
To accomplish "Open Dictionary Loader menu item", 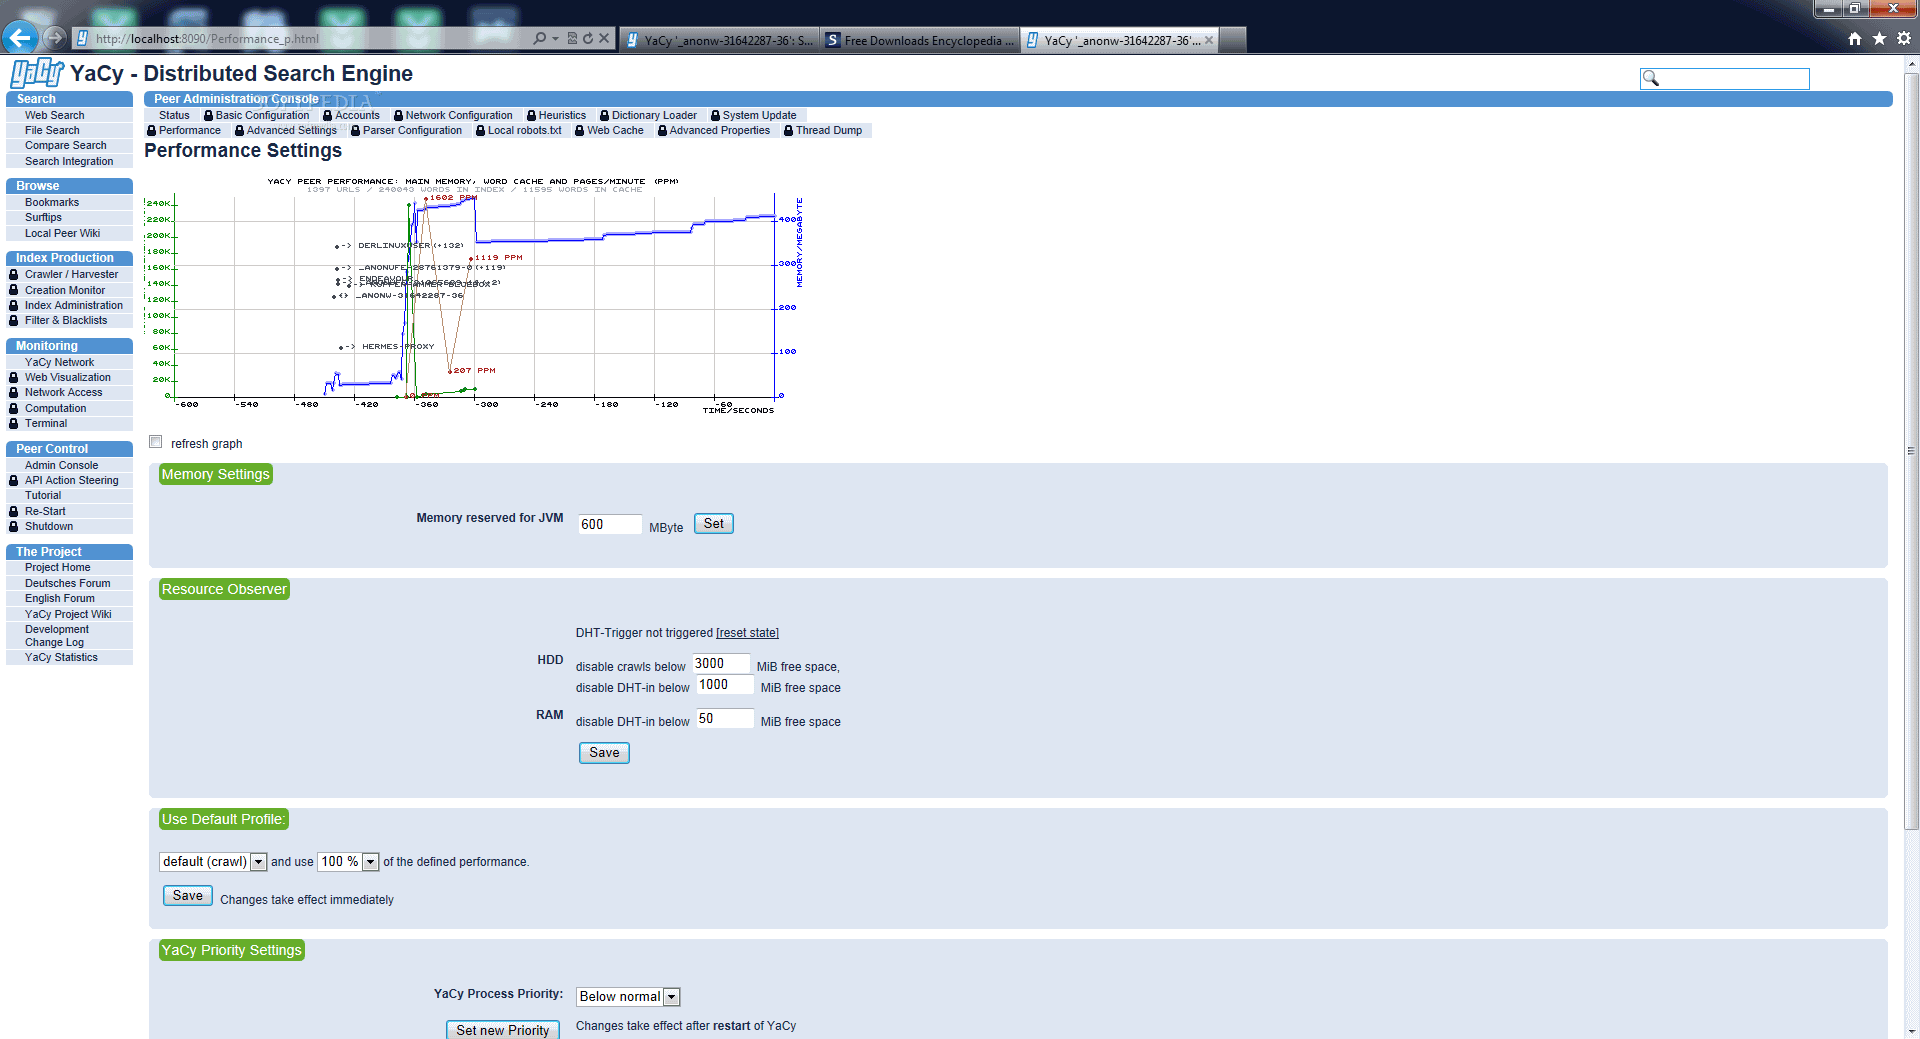I will point(654,115).
